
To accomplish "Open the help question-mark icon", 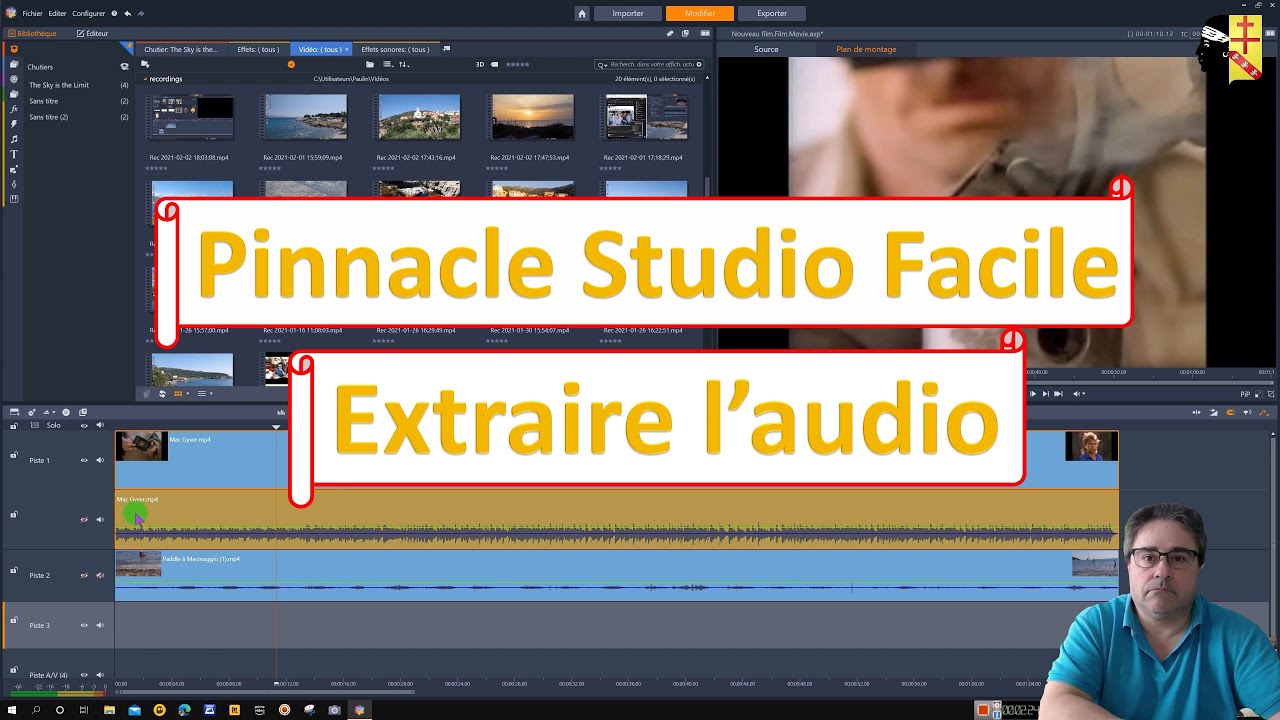I will [114, 13].
